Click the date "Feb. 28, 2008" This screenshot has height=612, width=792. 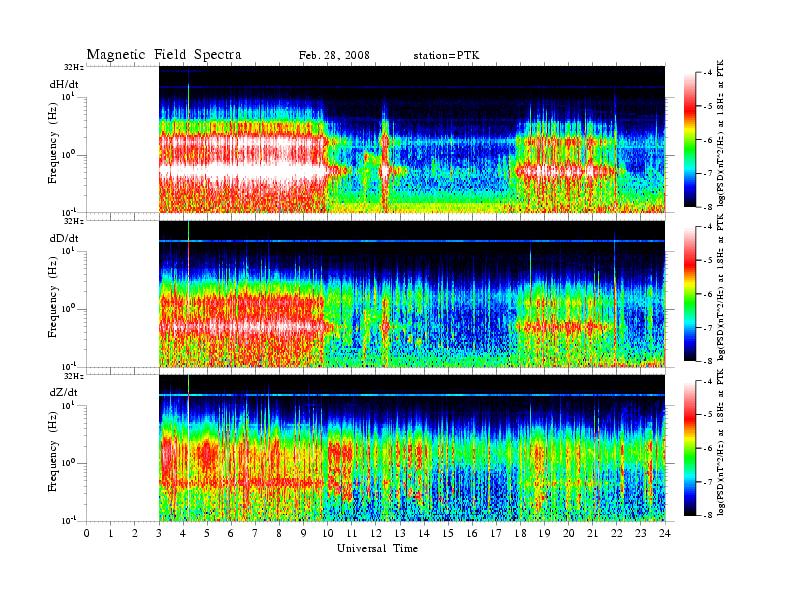coord(334,56)
